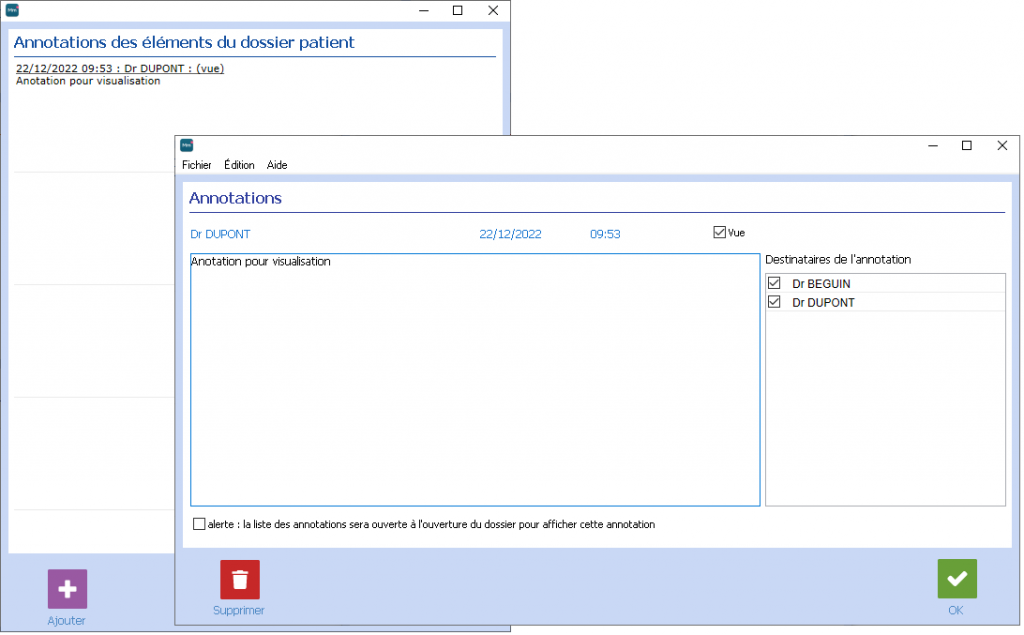Viewport: 1024px width, 635px height.
Task: Click the 'Destinataires de l'annotation' label
Action: (839, 260)
